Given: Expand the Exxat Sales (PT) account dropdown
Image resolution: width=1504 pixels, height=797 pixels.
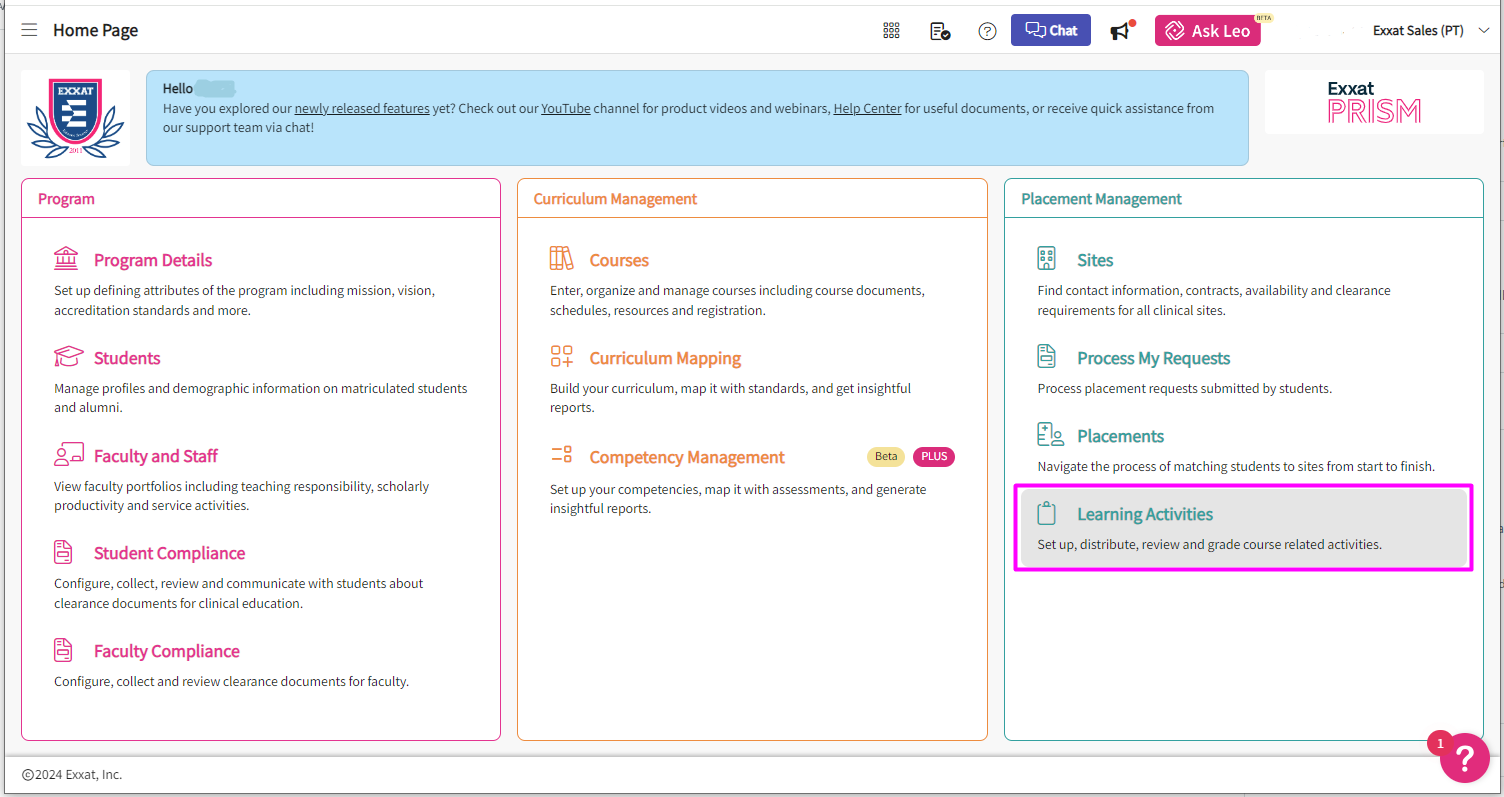Looking at the screenshot, I should coord(1431,31).
